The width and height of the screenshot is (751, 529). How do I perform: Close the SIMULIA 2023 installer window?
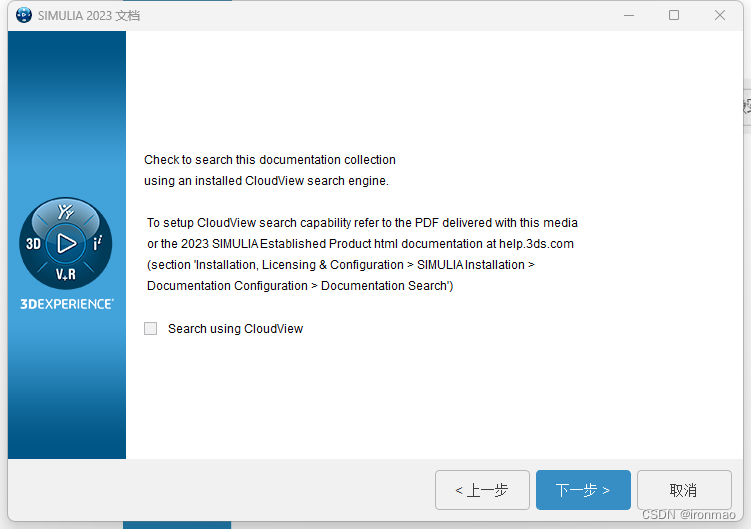tap(719, 15)
